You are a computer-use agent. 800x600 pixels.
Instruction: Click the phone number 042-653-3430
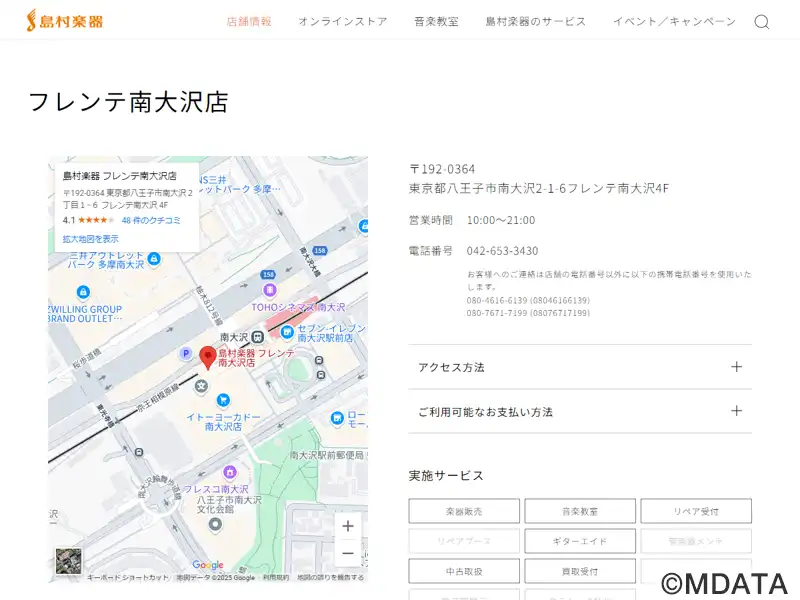(503, 251)
